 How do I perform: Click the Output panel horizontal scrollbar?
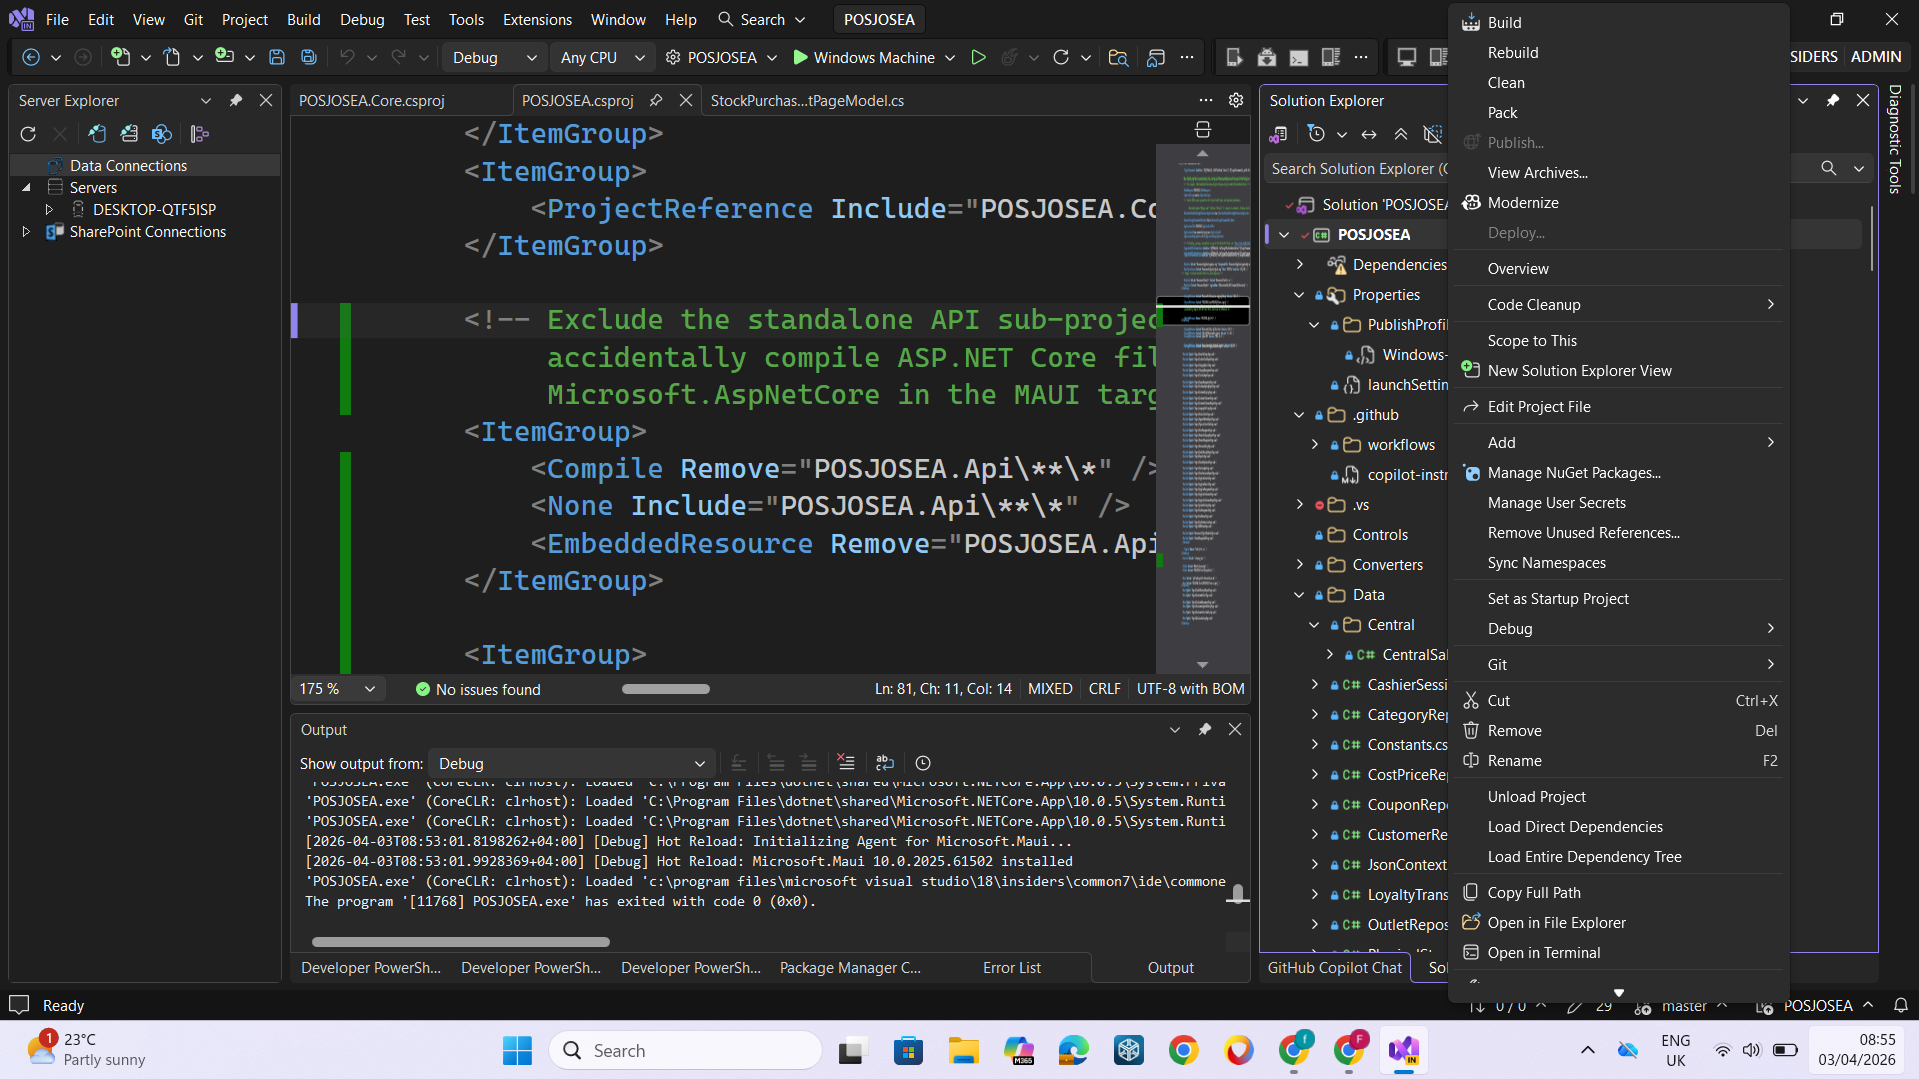(460, 942)
